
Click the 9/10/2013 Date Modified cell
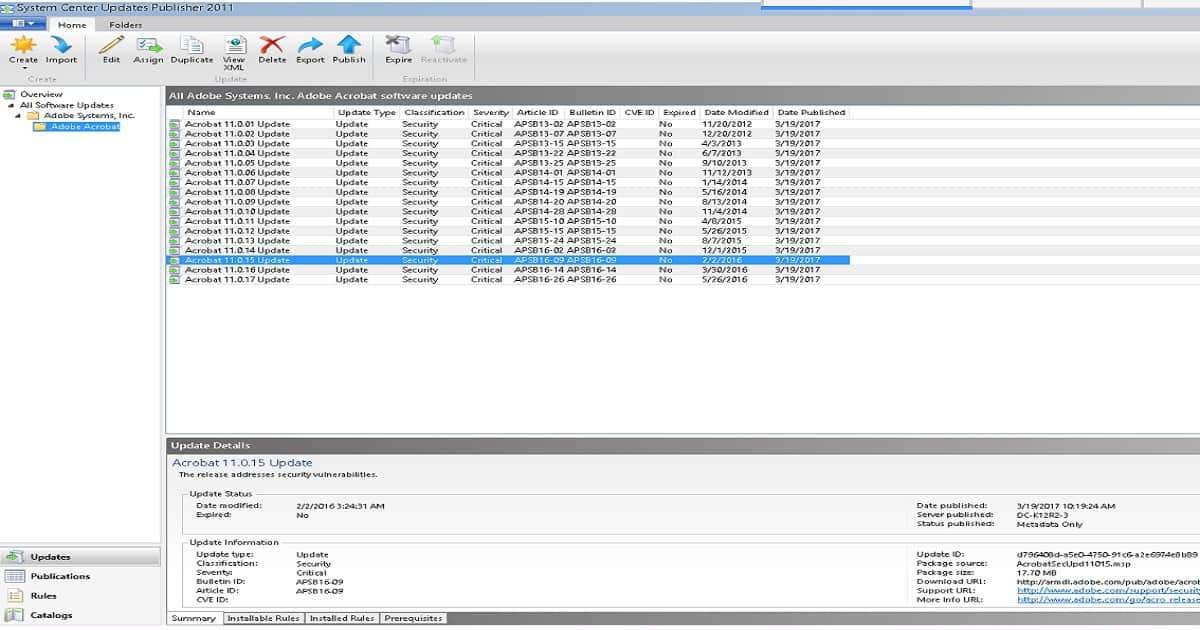point(726,163)
